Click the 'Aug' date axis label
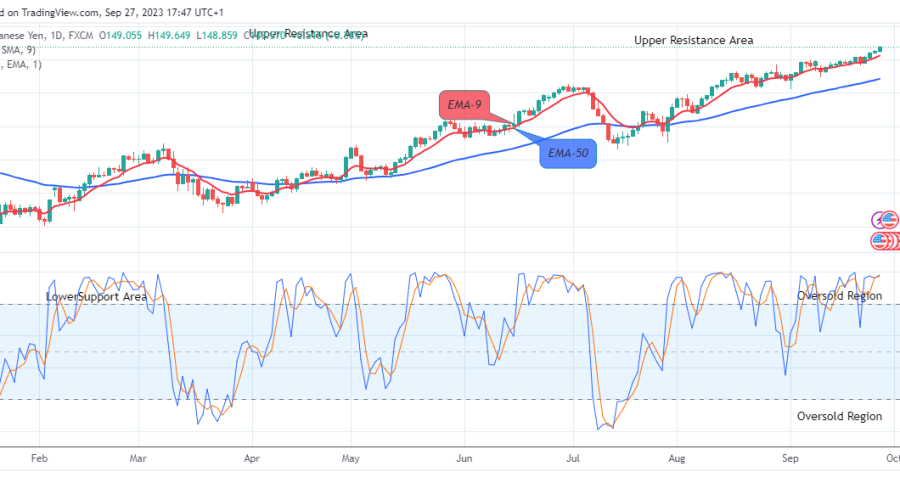The image size is (900, 500). pyautogui.click(x=677, y=458)
